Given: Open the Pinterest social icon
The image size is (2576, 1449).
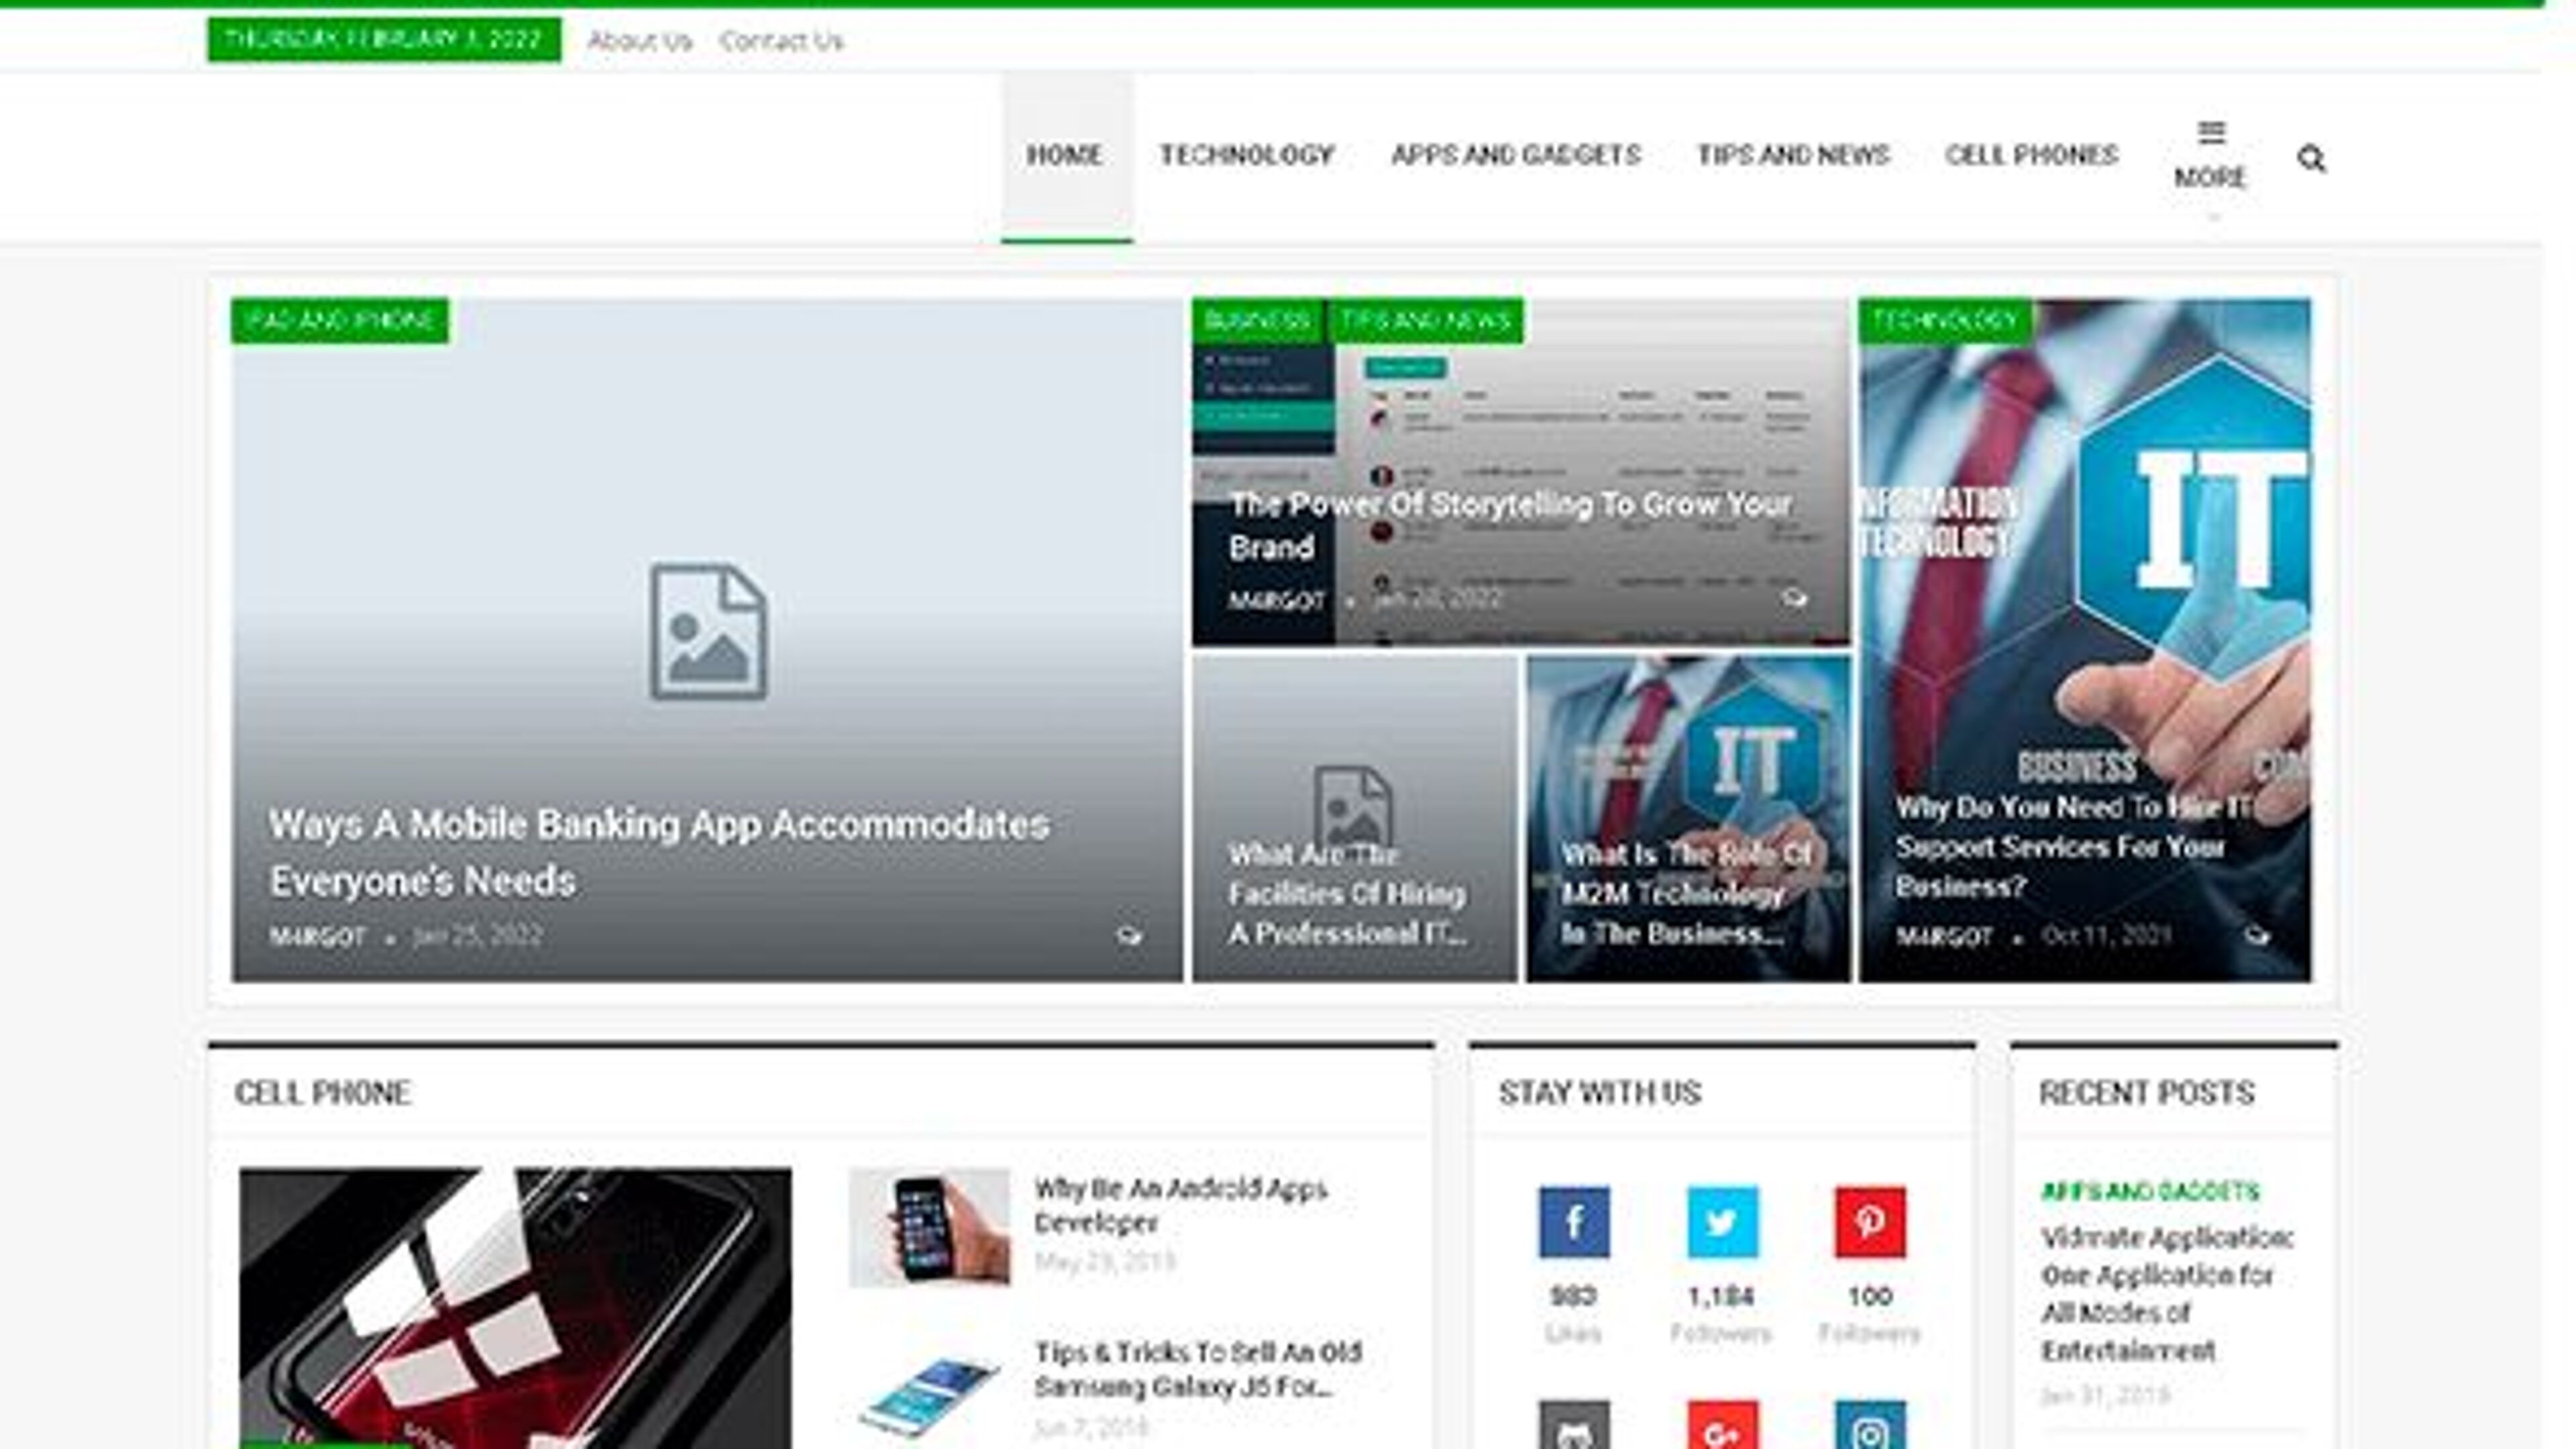Looking at the screenshot, I should (x=1869, y=1221).
